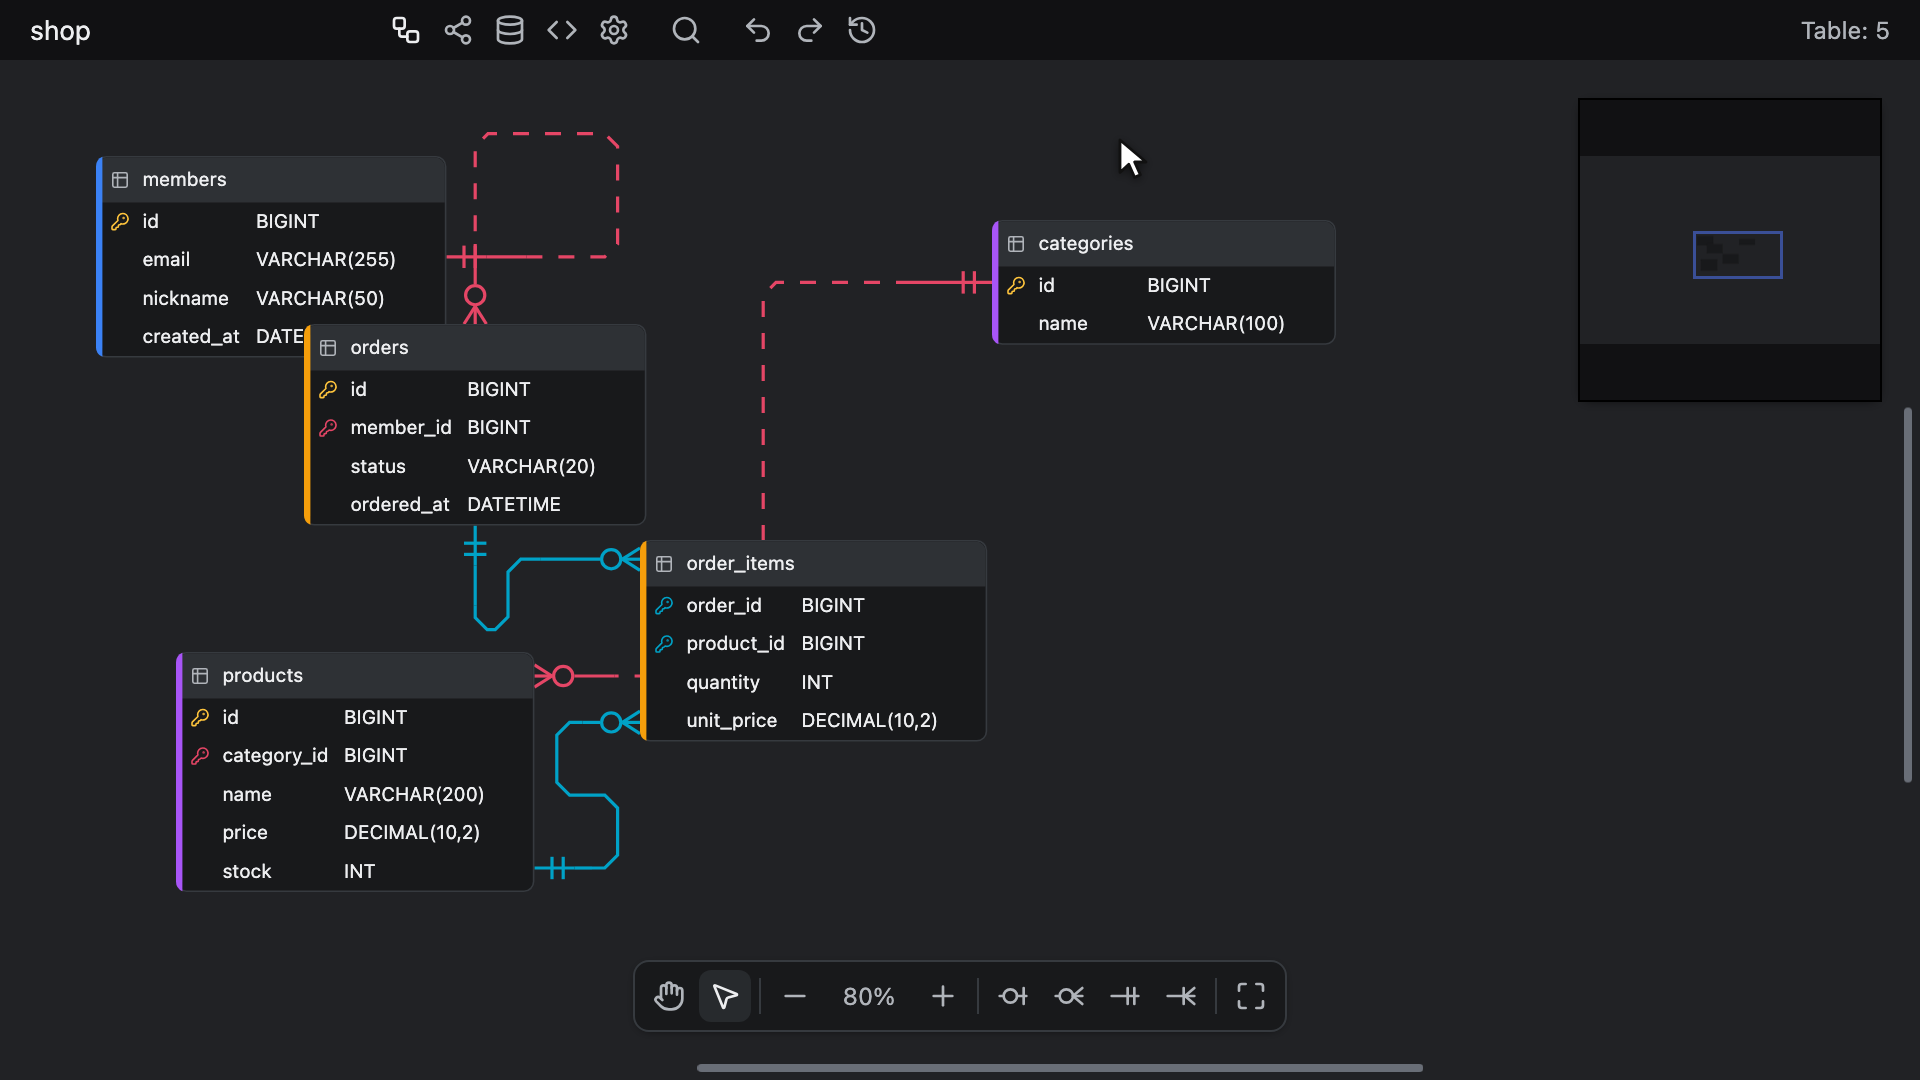Zoom out with the minus button

(795, 996)
